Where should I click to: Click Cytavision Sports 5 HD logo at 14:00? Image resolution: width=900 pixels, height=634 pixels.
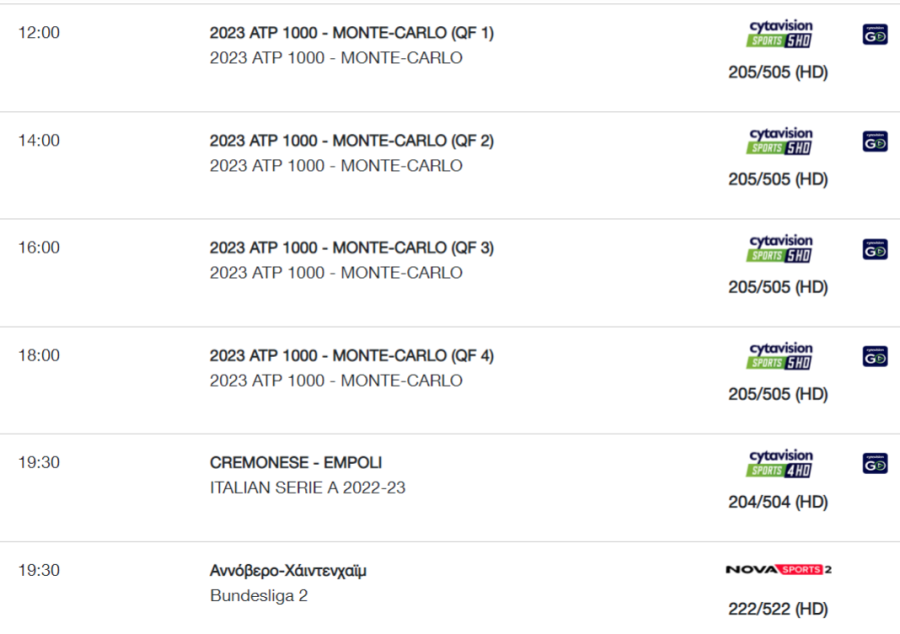coord(780,141)
